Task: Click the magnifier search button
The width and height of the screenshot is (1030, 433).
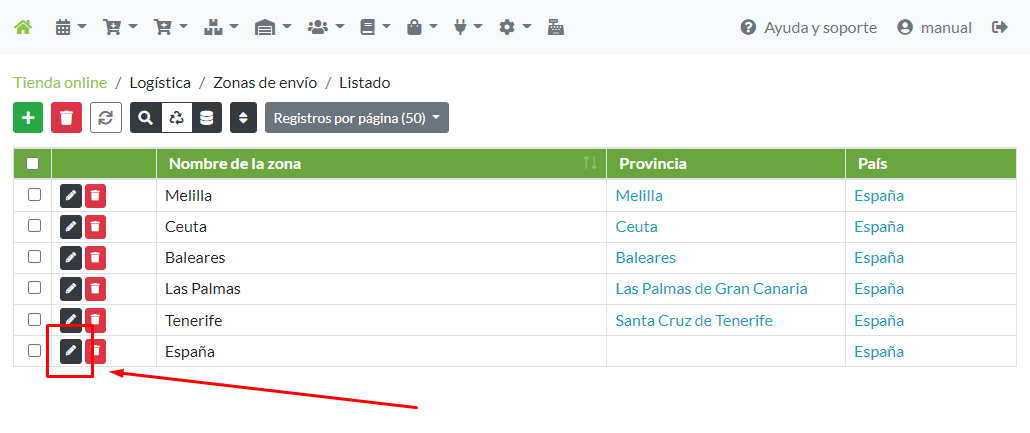Action: (146, 118)
